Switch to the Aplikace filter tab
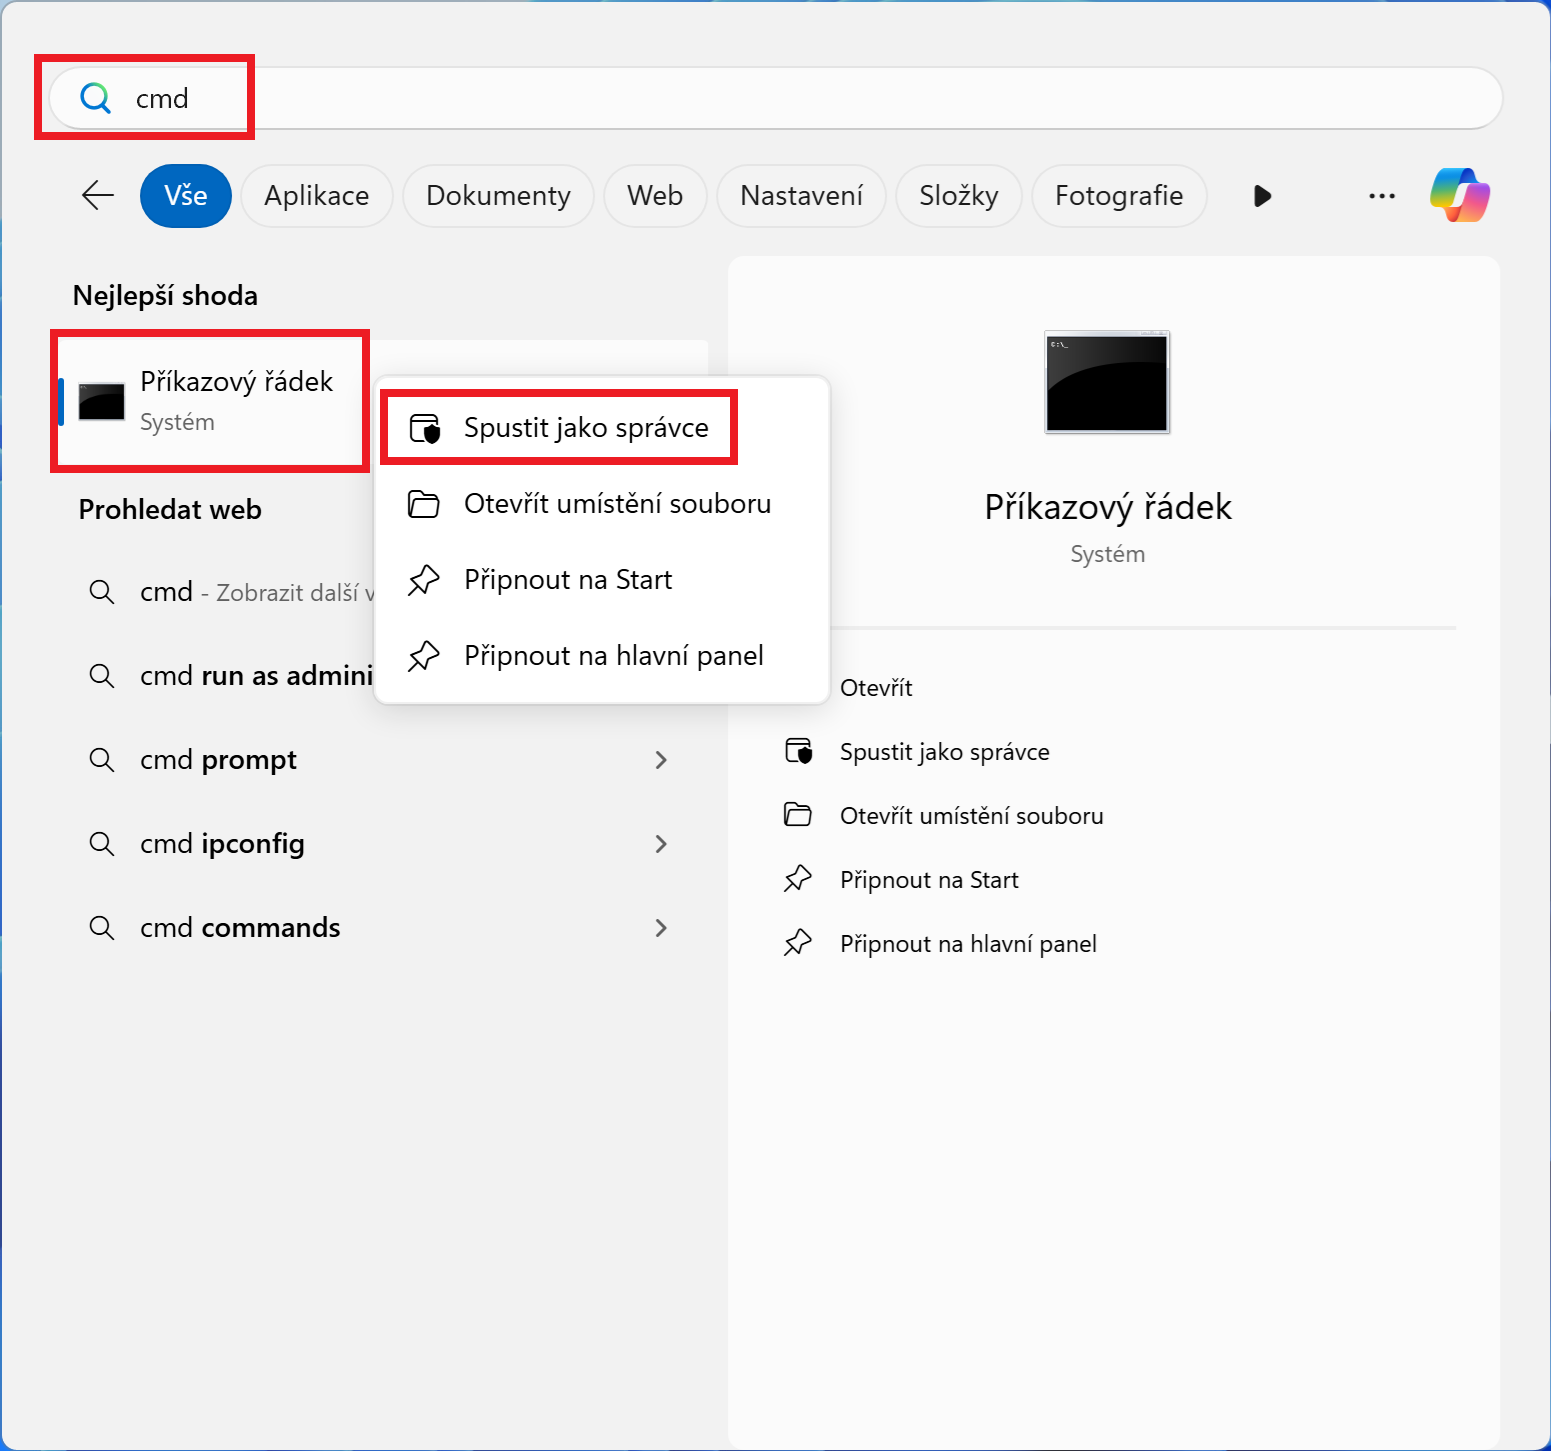The width and height of the screenshot is (1551, 1451). point(316,196)
